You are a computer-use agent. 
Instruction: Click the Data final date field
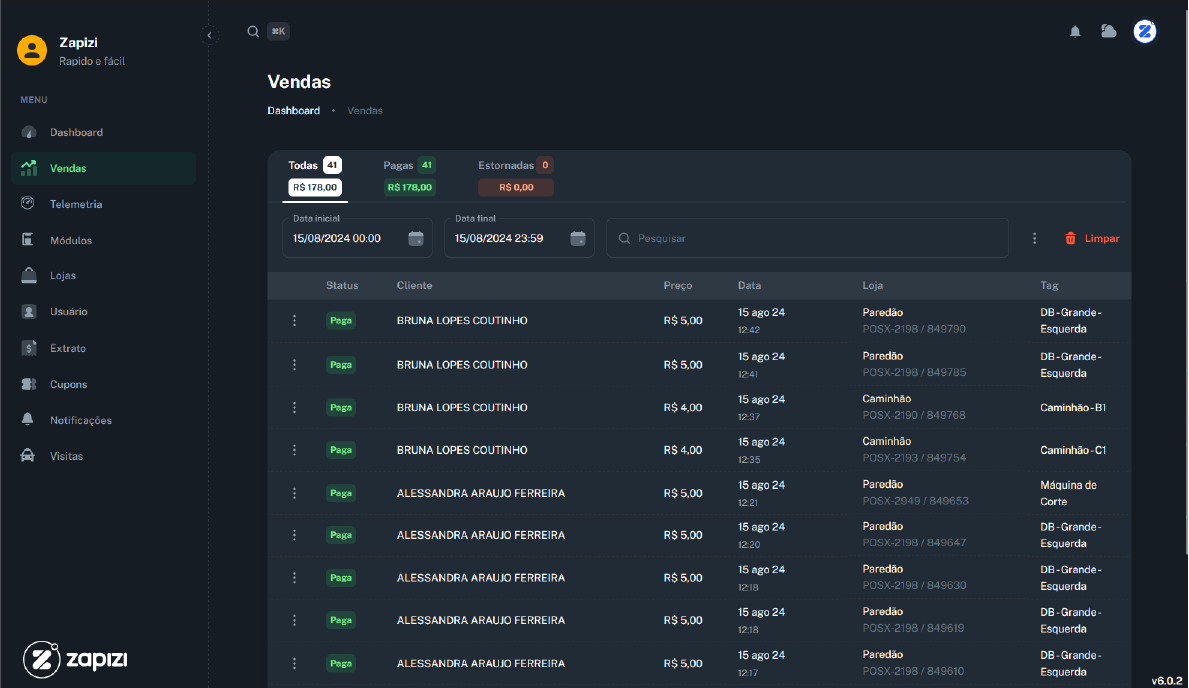pos(519,238)
